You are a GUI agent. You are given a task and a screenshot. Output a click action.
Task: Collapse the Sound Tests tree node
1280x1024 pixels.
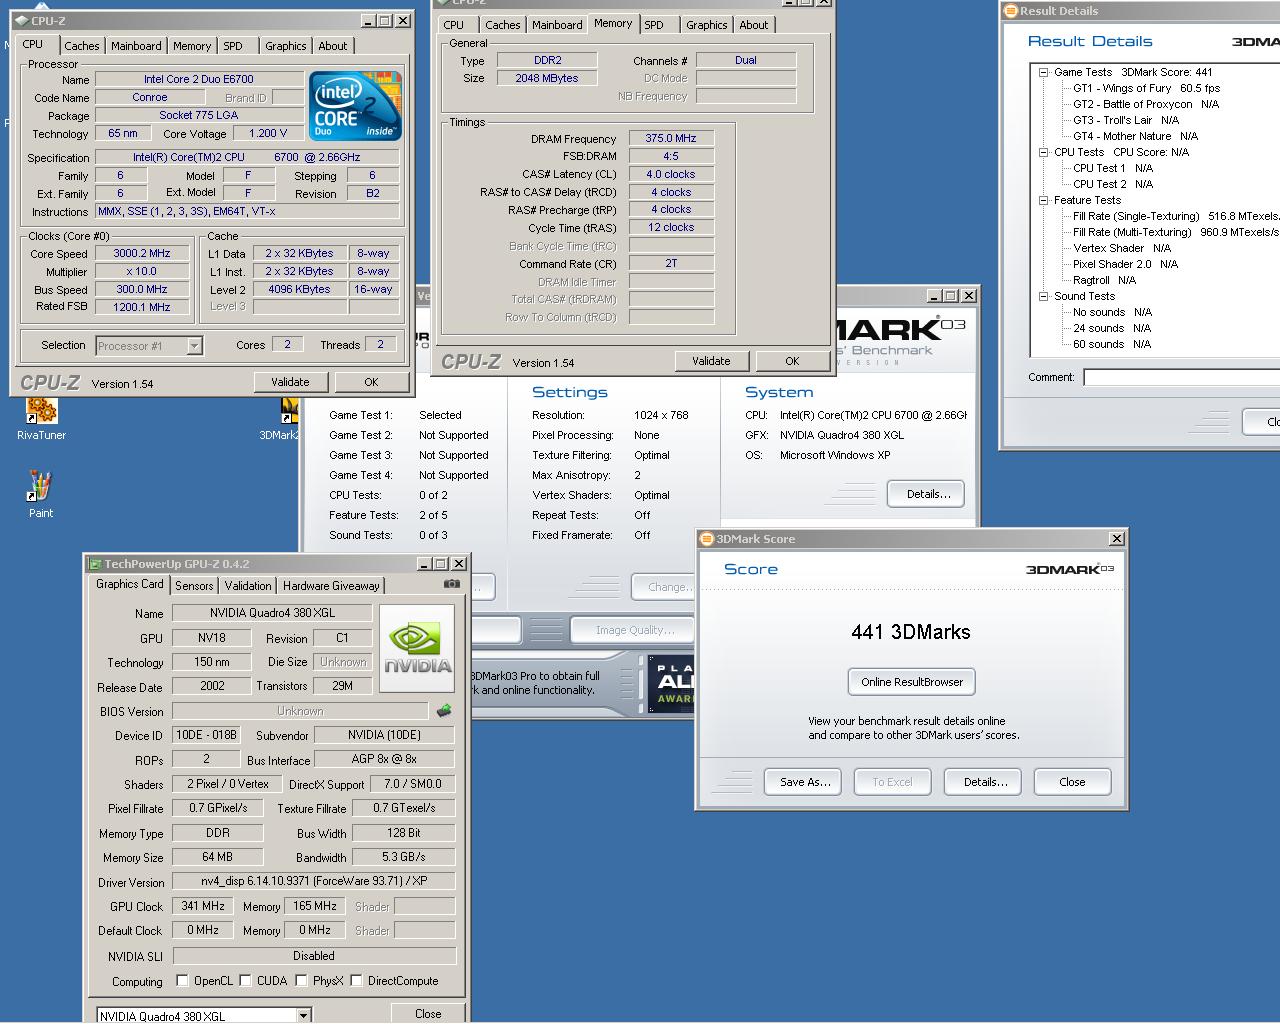[1043, 296]
